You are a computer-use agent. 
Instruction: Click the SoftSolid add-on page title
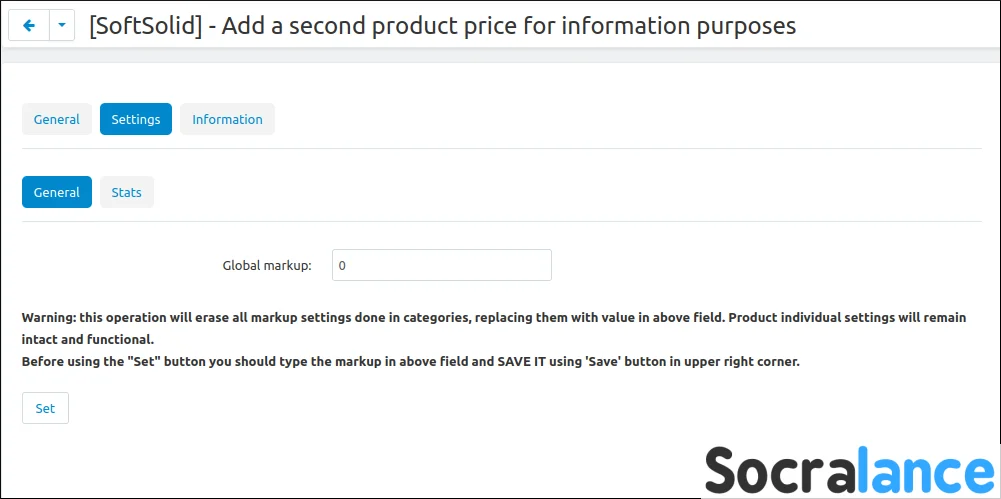pyautogui.click(x=442, y=26)
